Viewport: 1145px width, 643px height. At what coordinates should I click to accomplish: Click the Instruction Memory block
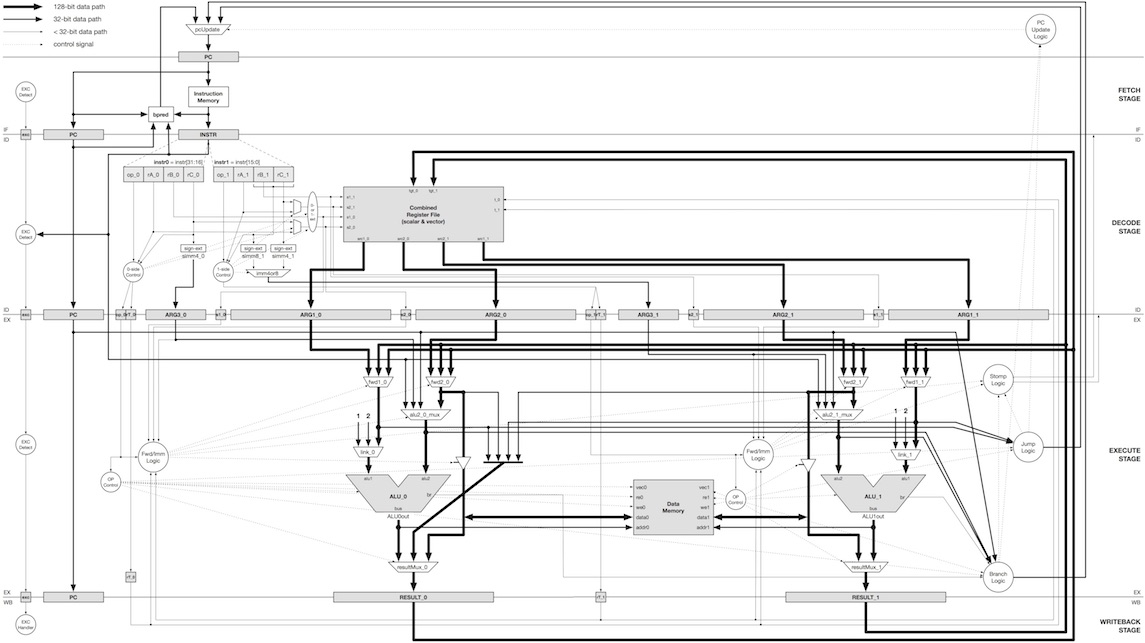coord(207,96)
